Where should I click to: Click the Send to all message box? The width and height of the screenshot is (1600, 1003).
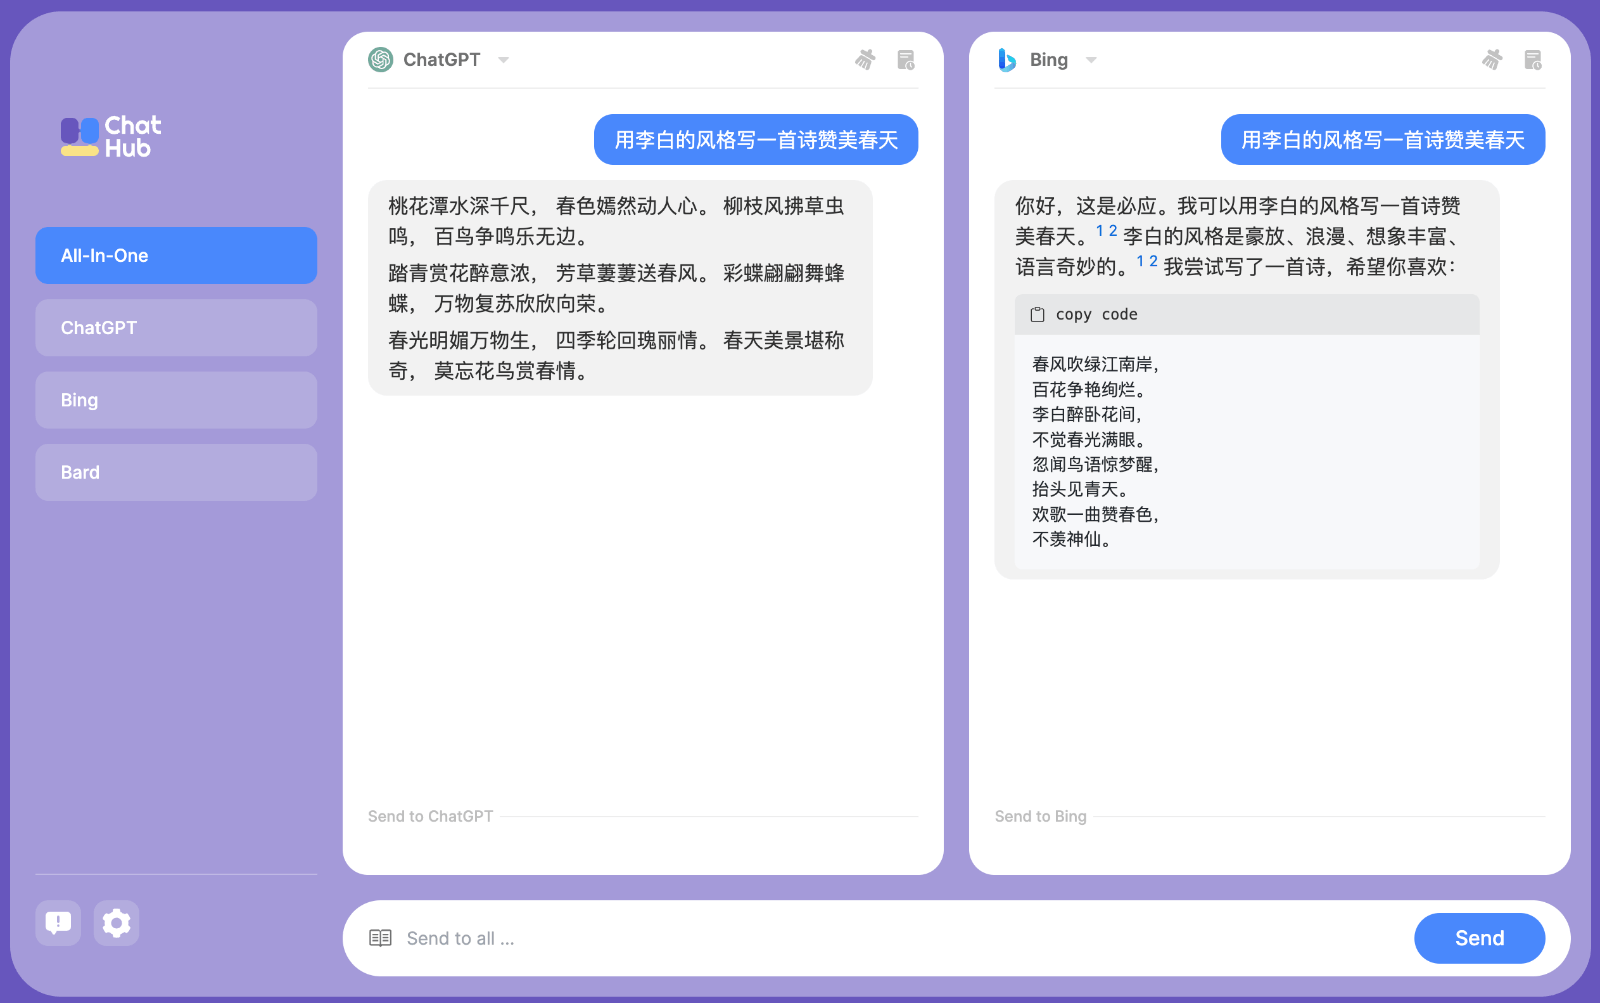900,938
